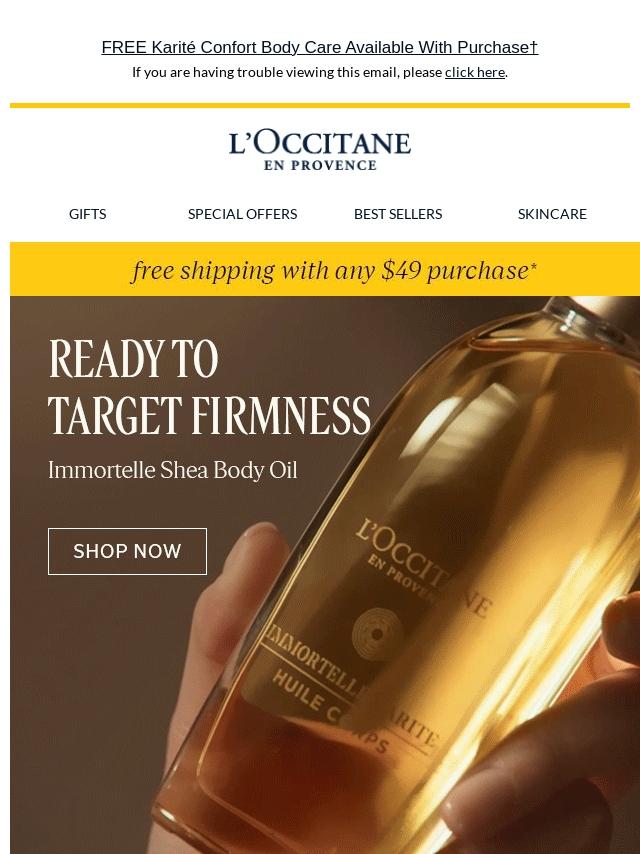Open the FREE Karité Confort Body Care link
This screenshot has height=854, width=640.
click(320, 47)
